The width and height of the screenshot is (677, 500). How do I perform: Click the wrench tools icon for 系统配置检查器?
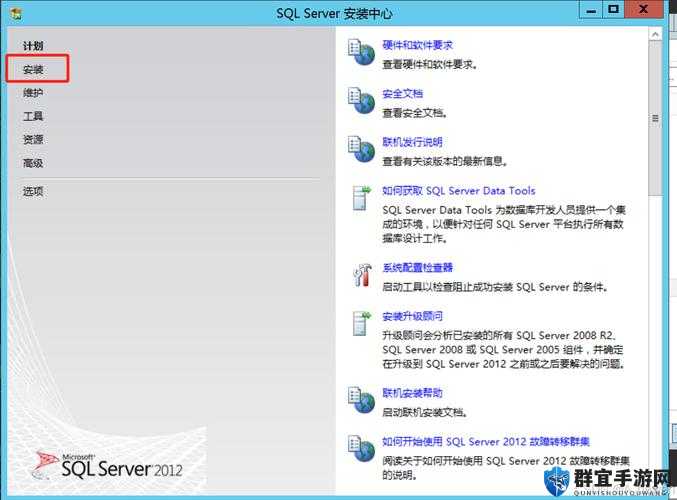[362, 275]
